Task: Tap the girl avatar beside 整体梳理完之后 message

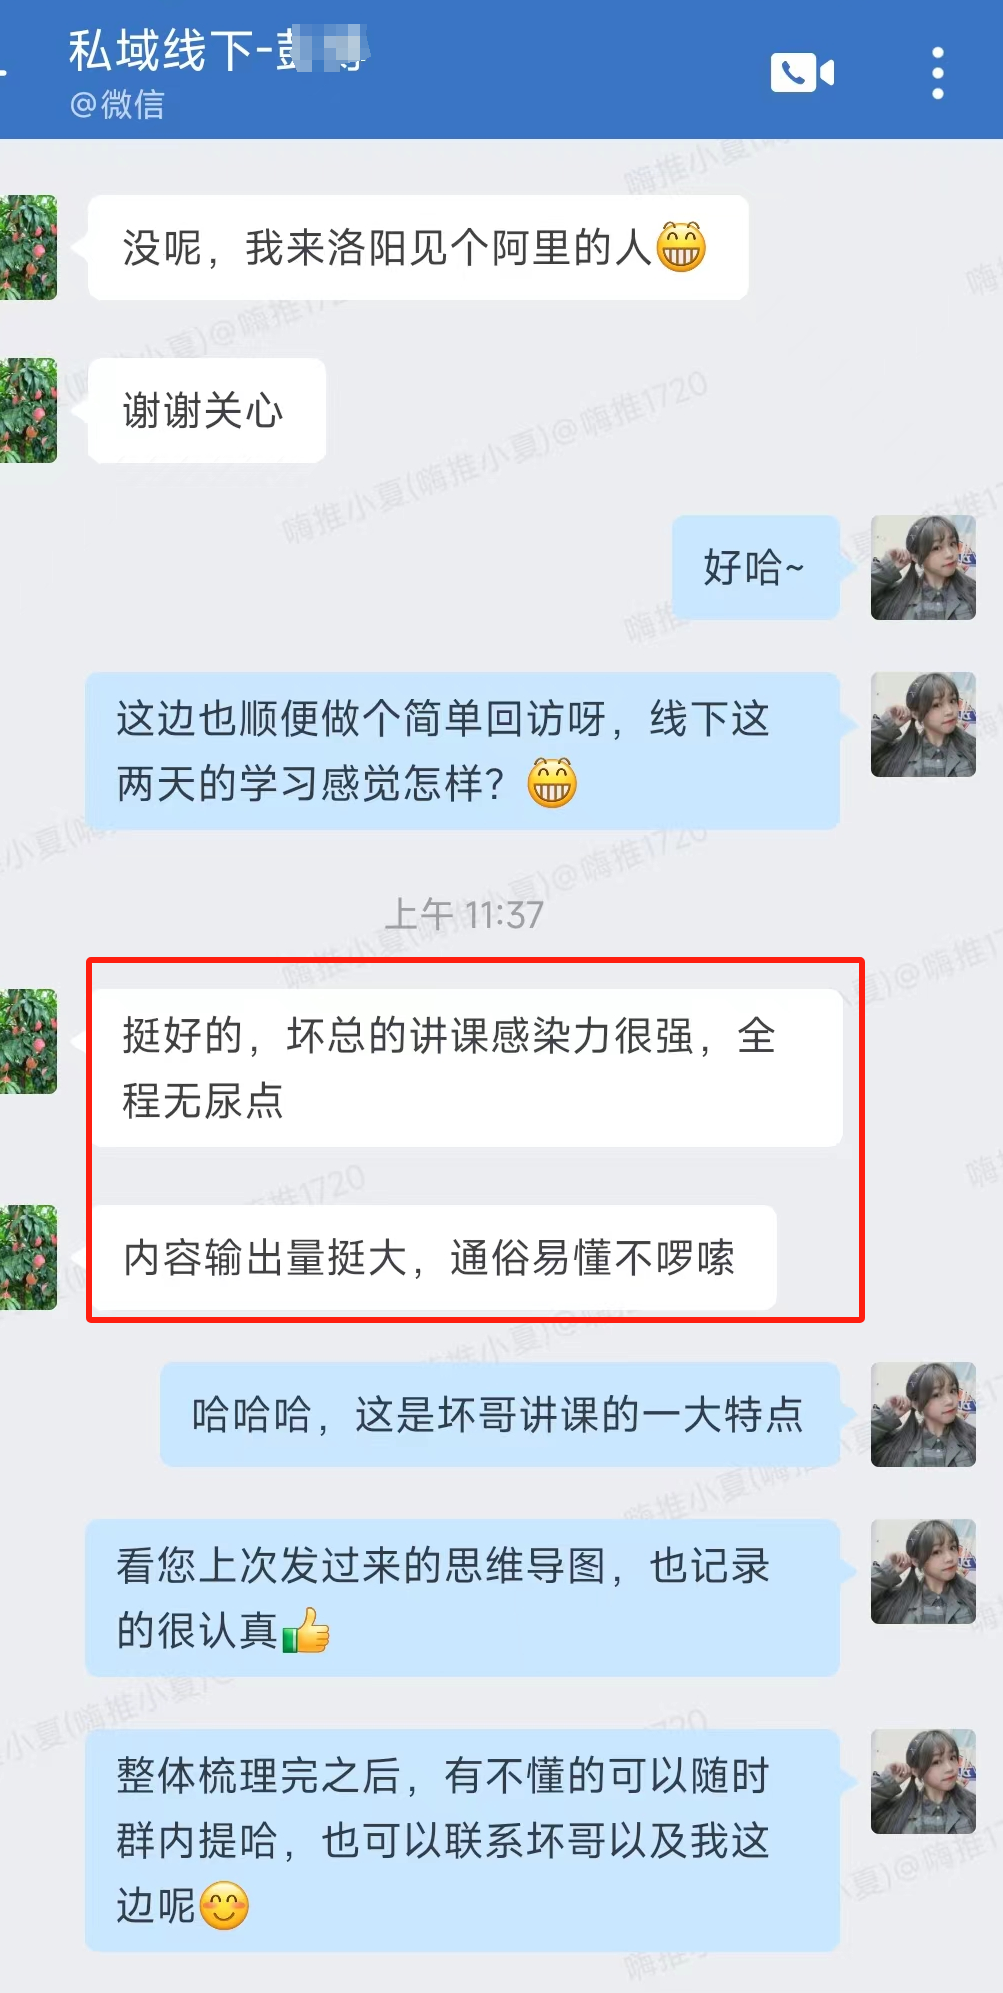Action: click(x=923, y=1781)
